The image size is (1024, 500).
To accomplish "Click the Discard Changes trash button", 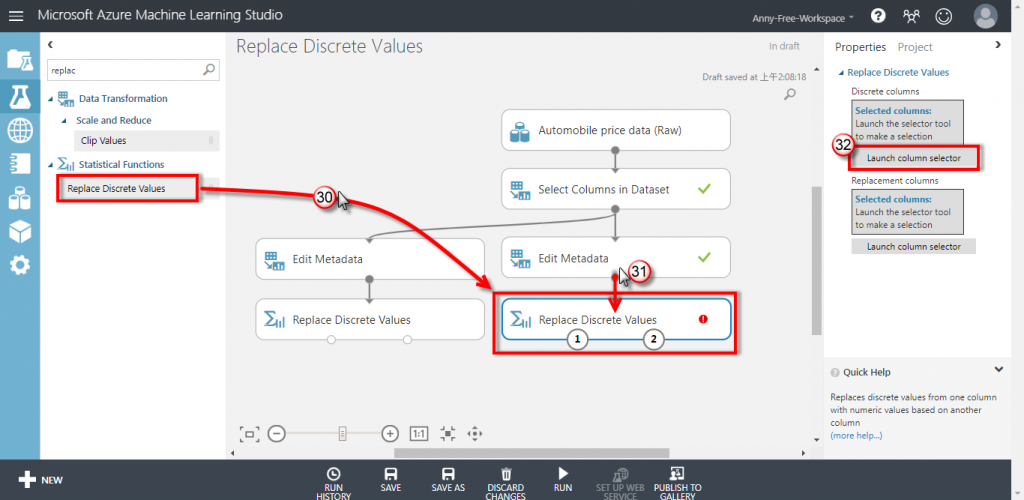I will coord(505,482).
